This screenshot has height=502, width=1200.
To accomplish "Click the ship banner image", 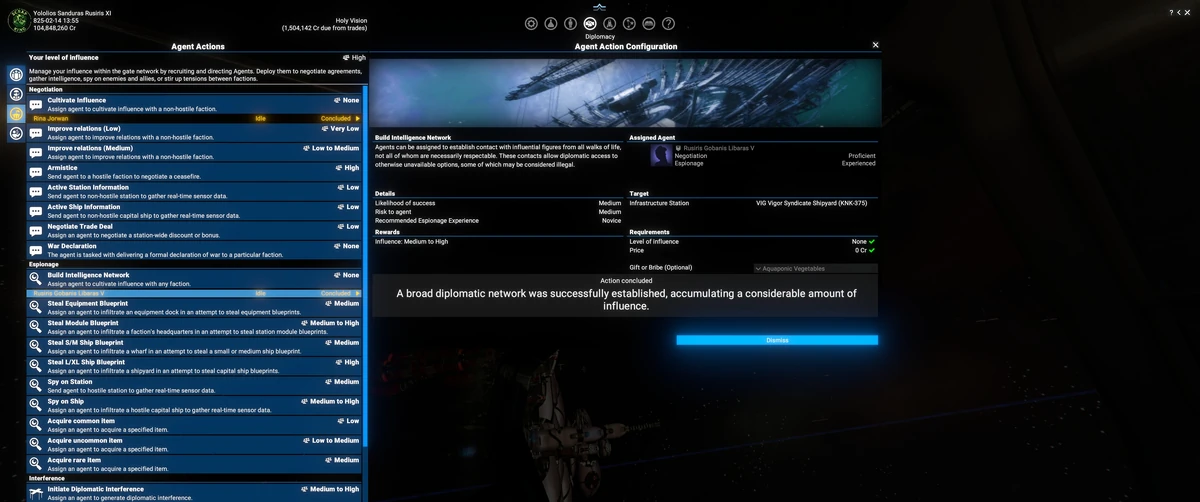I will pyautogui.click(x=626, y=92).
